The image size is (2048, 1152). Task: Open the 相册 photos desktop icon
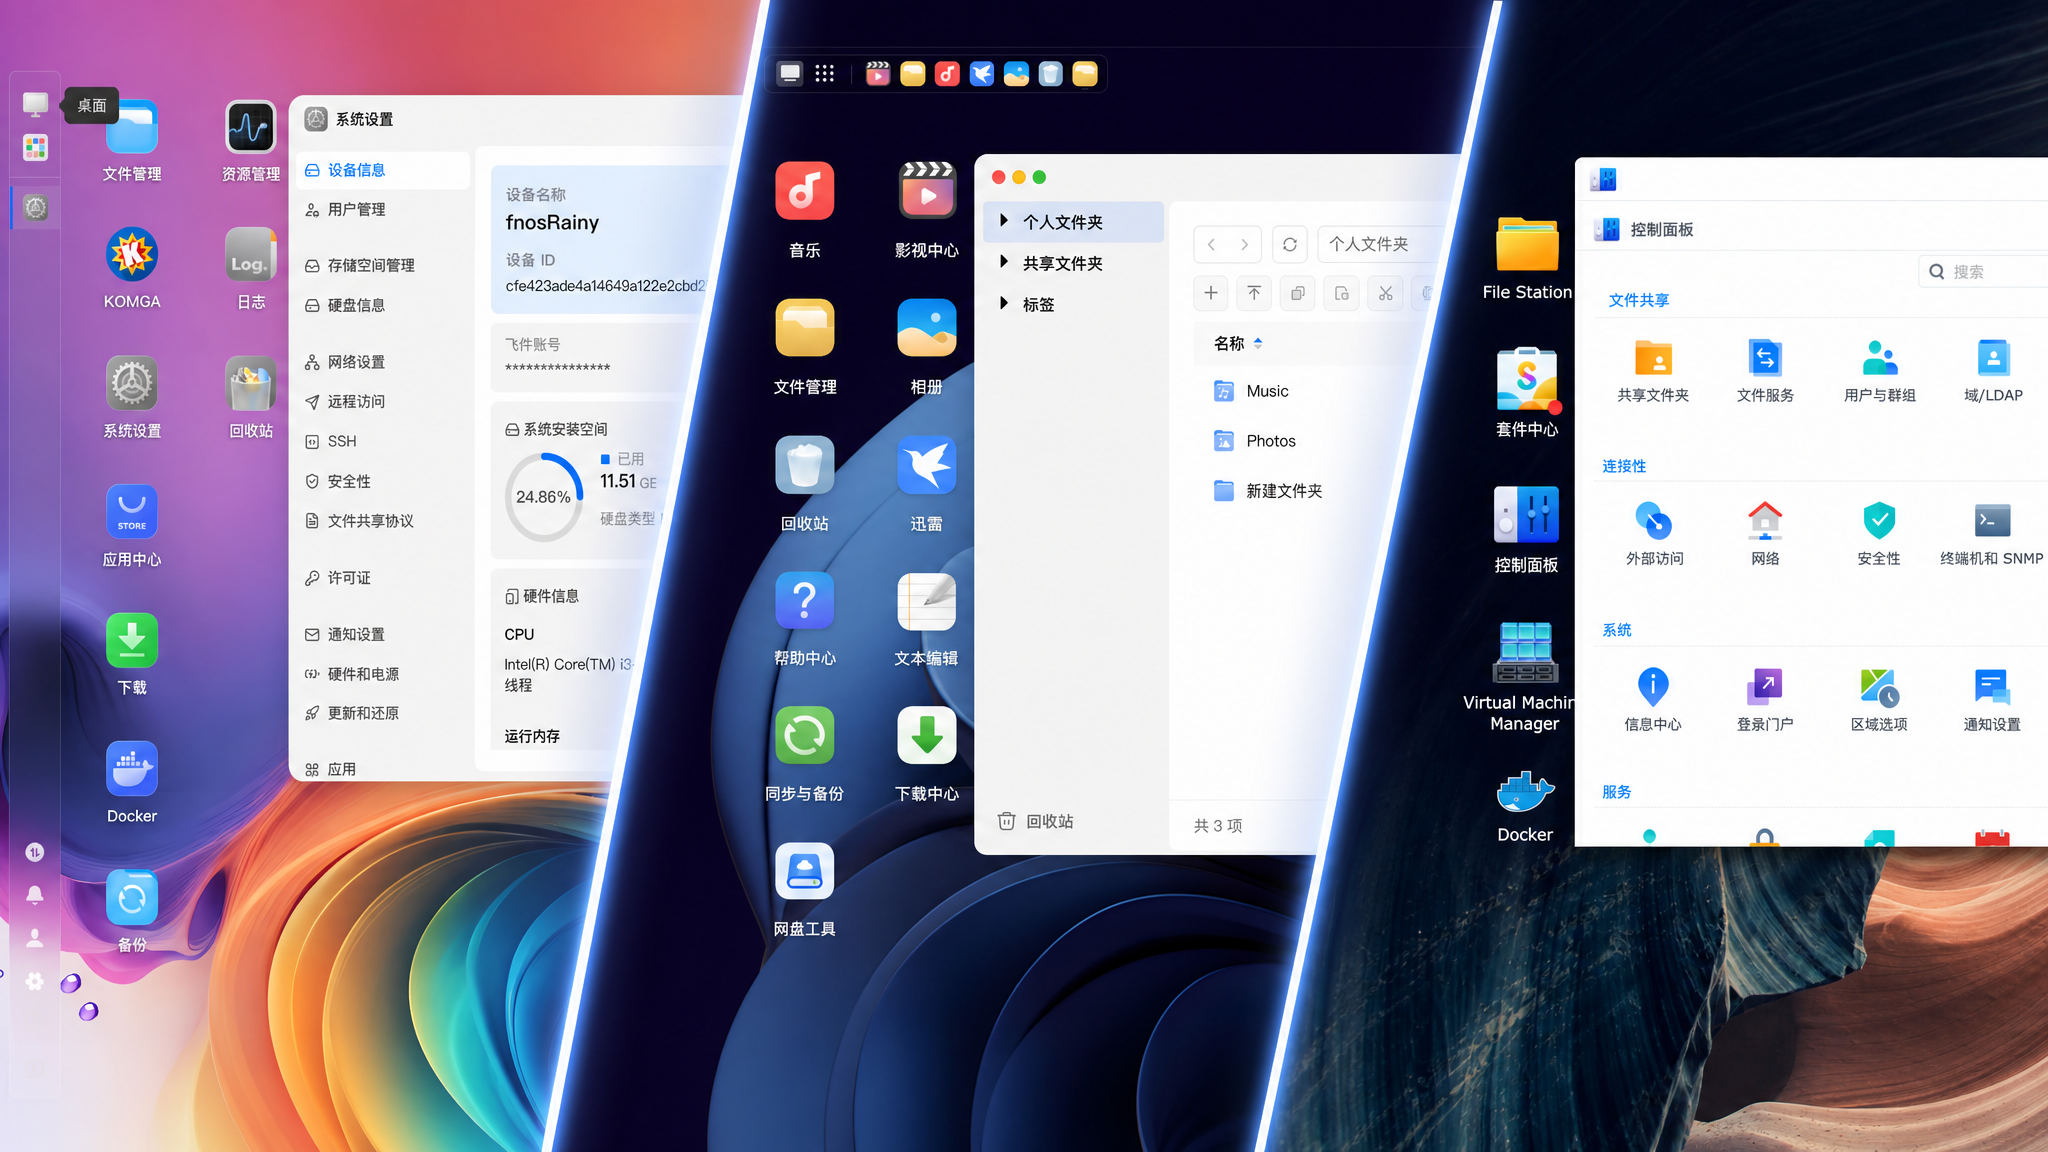pyautogui.click(x=927, y=328)
